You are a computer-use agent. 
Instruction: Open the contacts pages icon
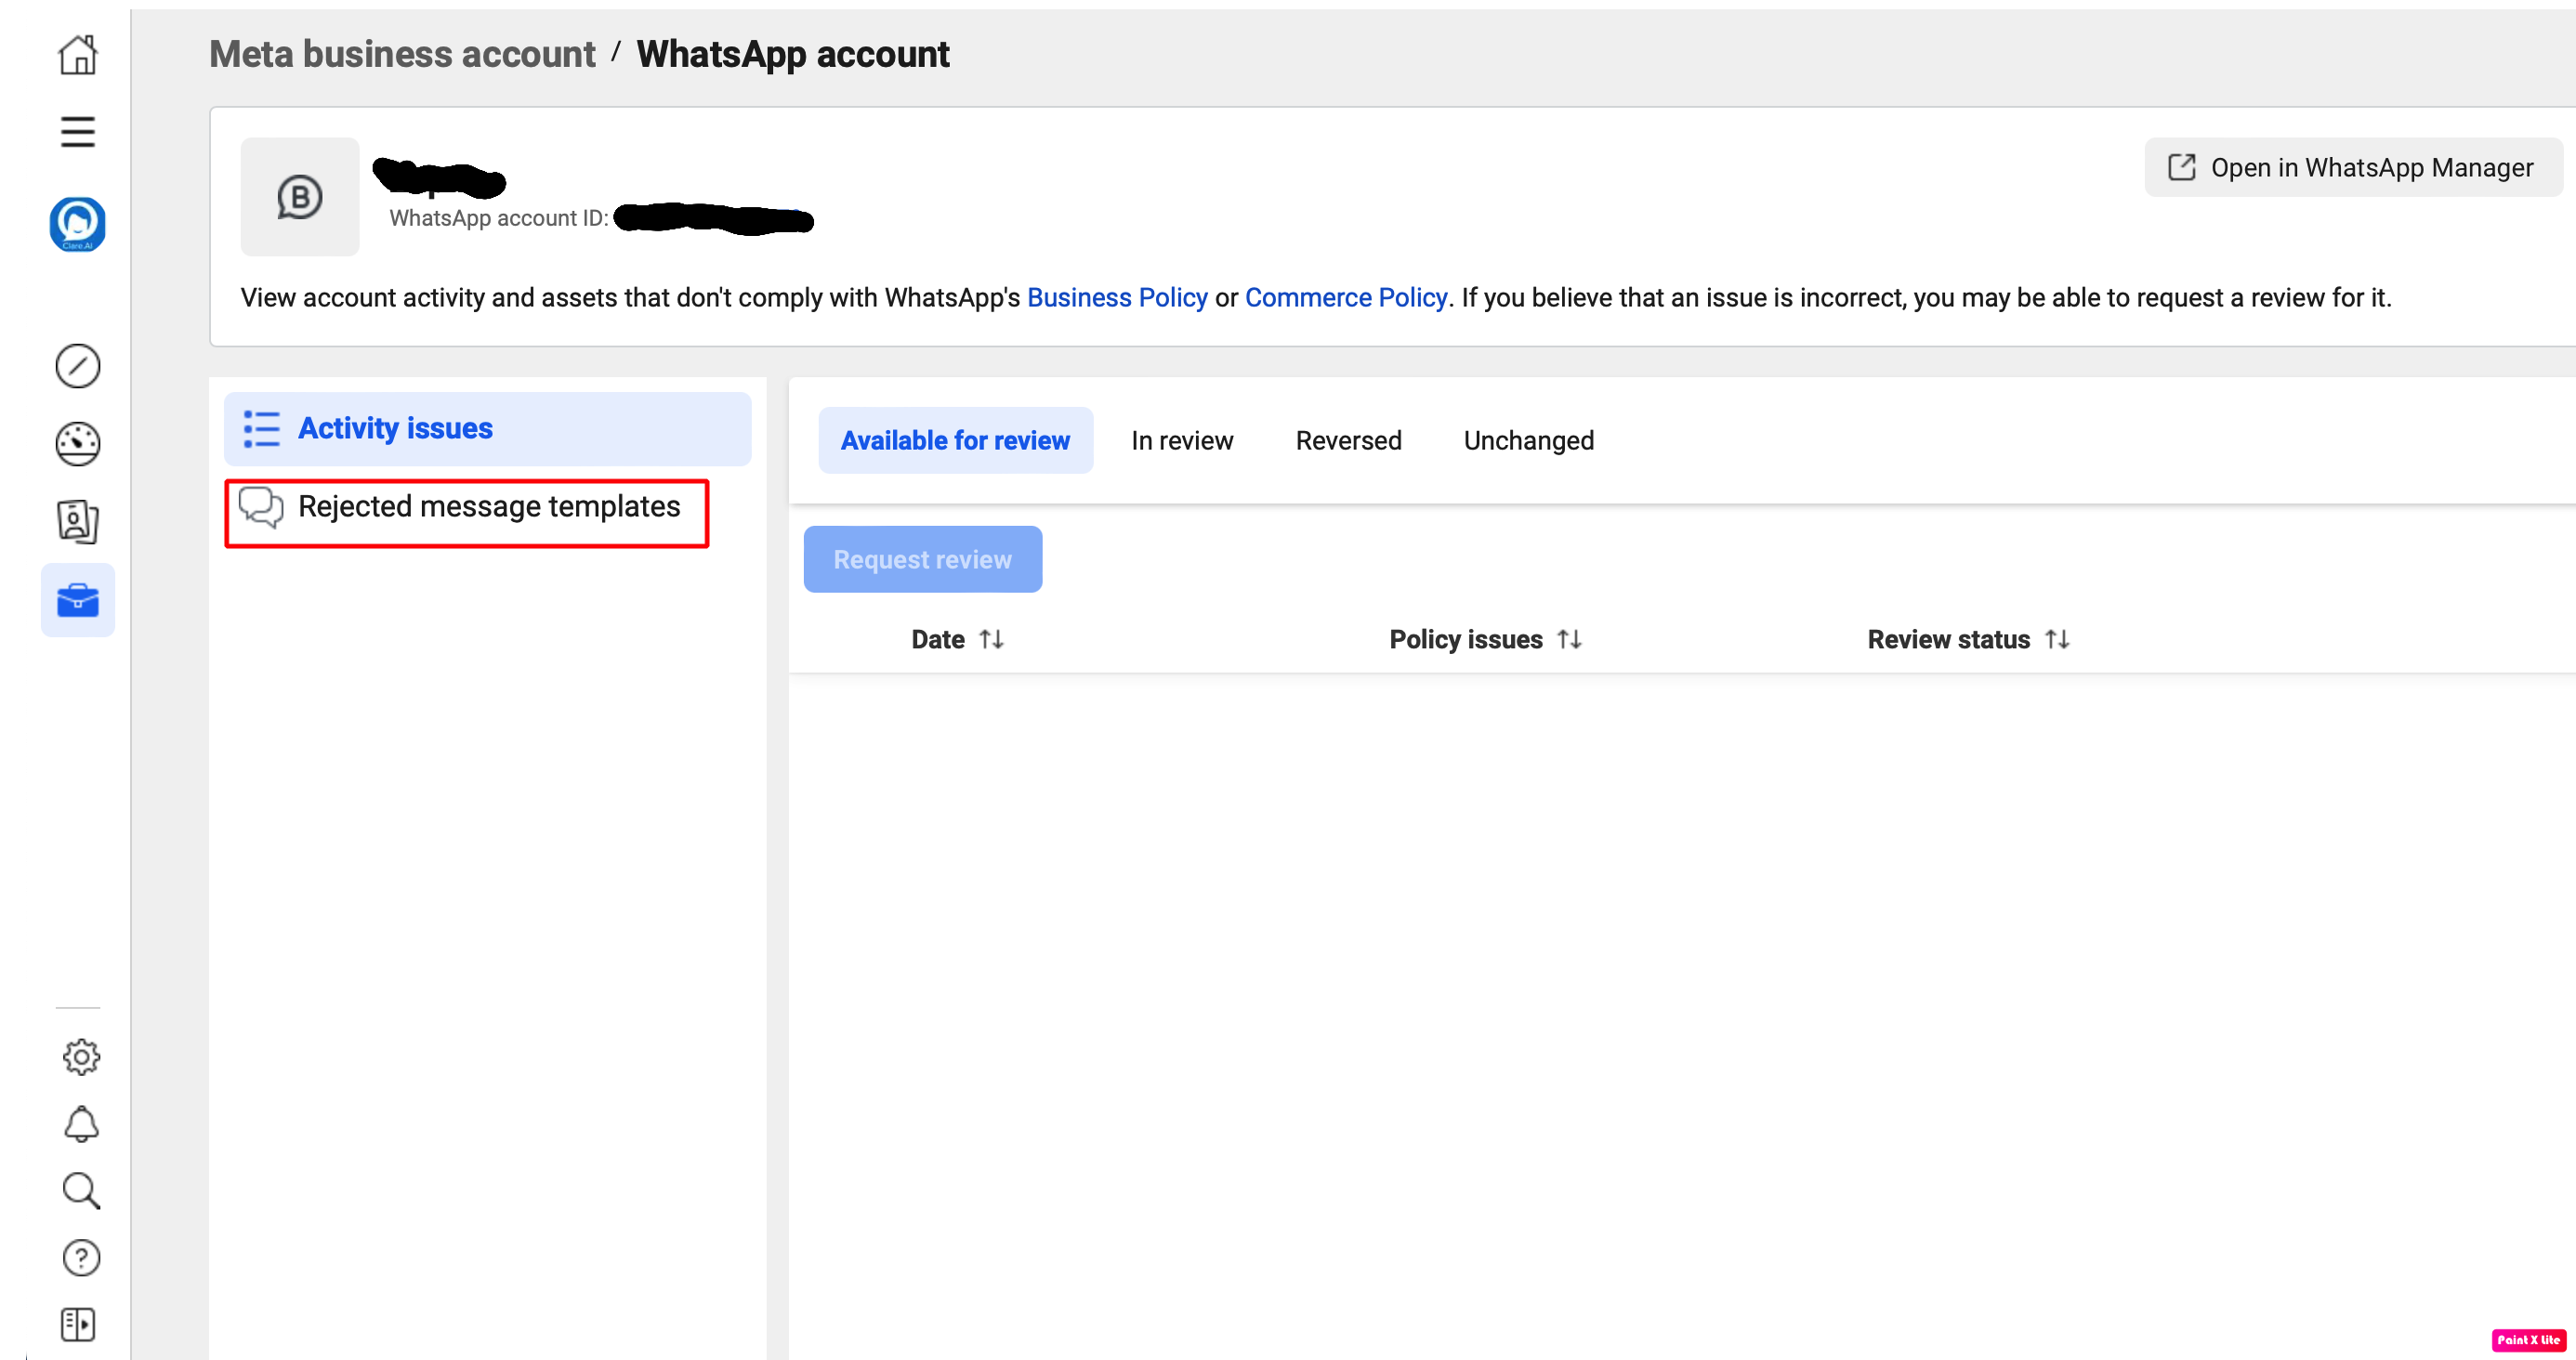(77, 521)
